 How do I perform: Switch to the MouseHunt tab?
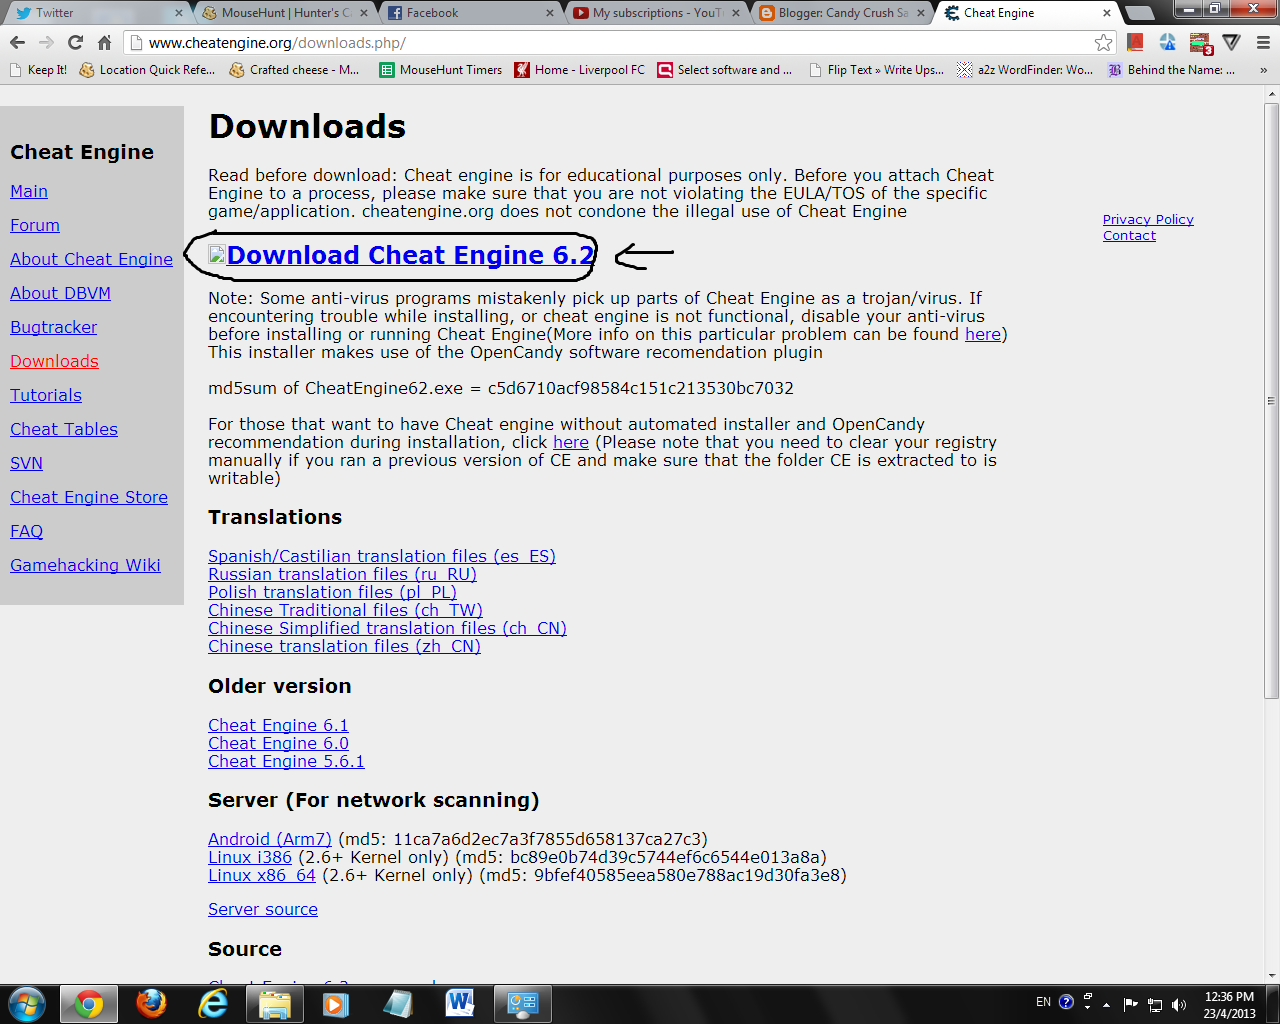coord(285,13)
